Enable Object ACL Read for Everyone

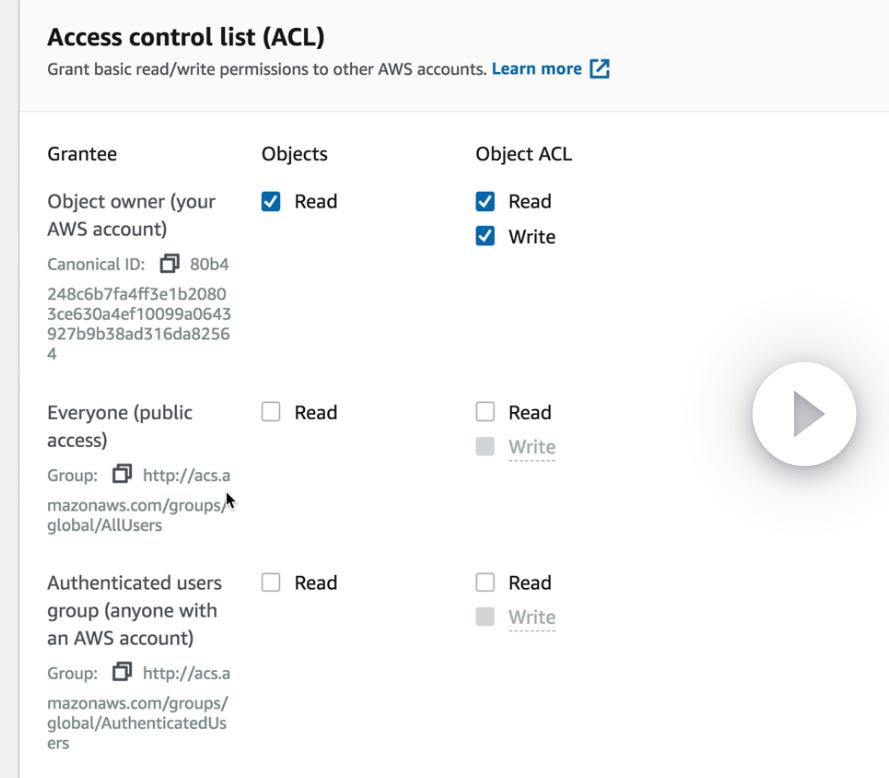[x=485, y=412]
